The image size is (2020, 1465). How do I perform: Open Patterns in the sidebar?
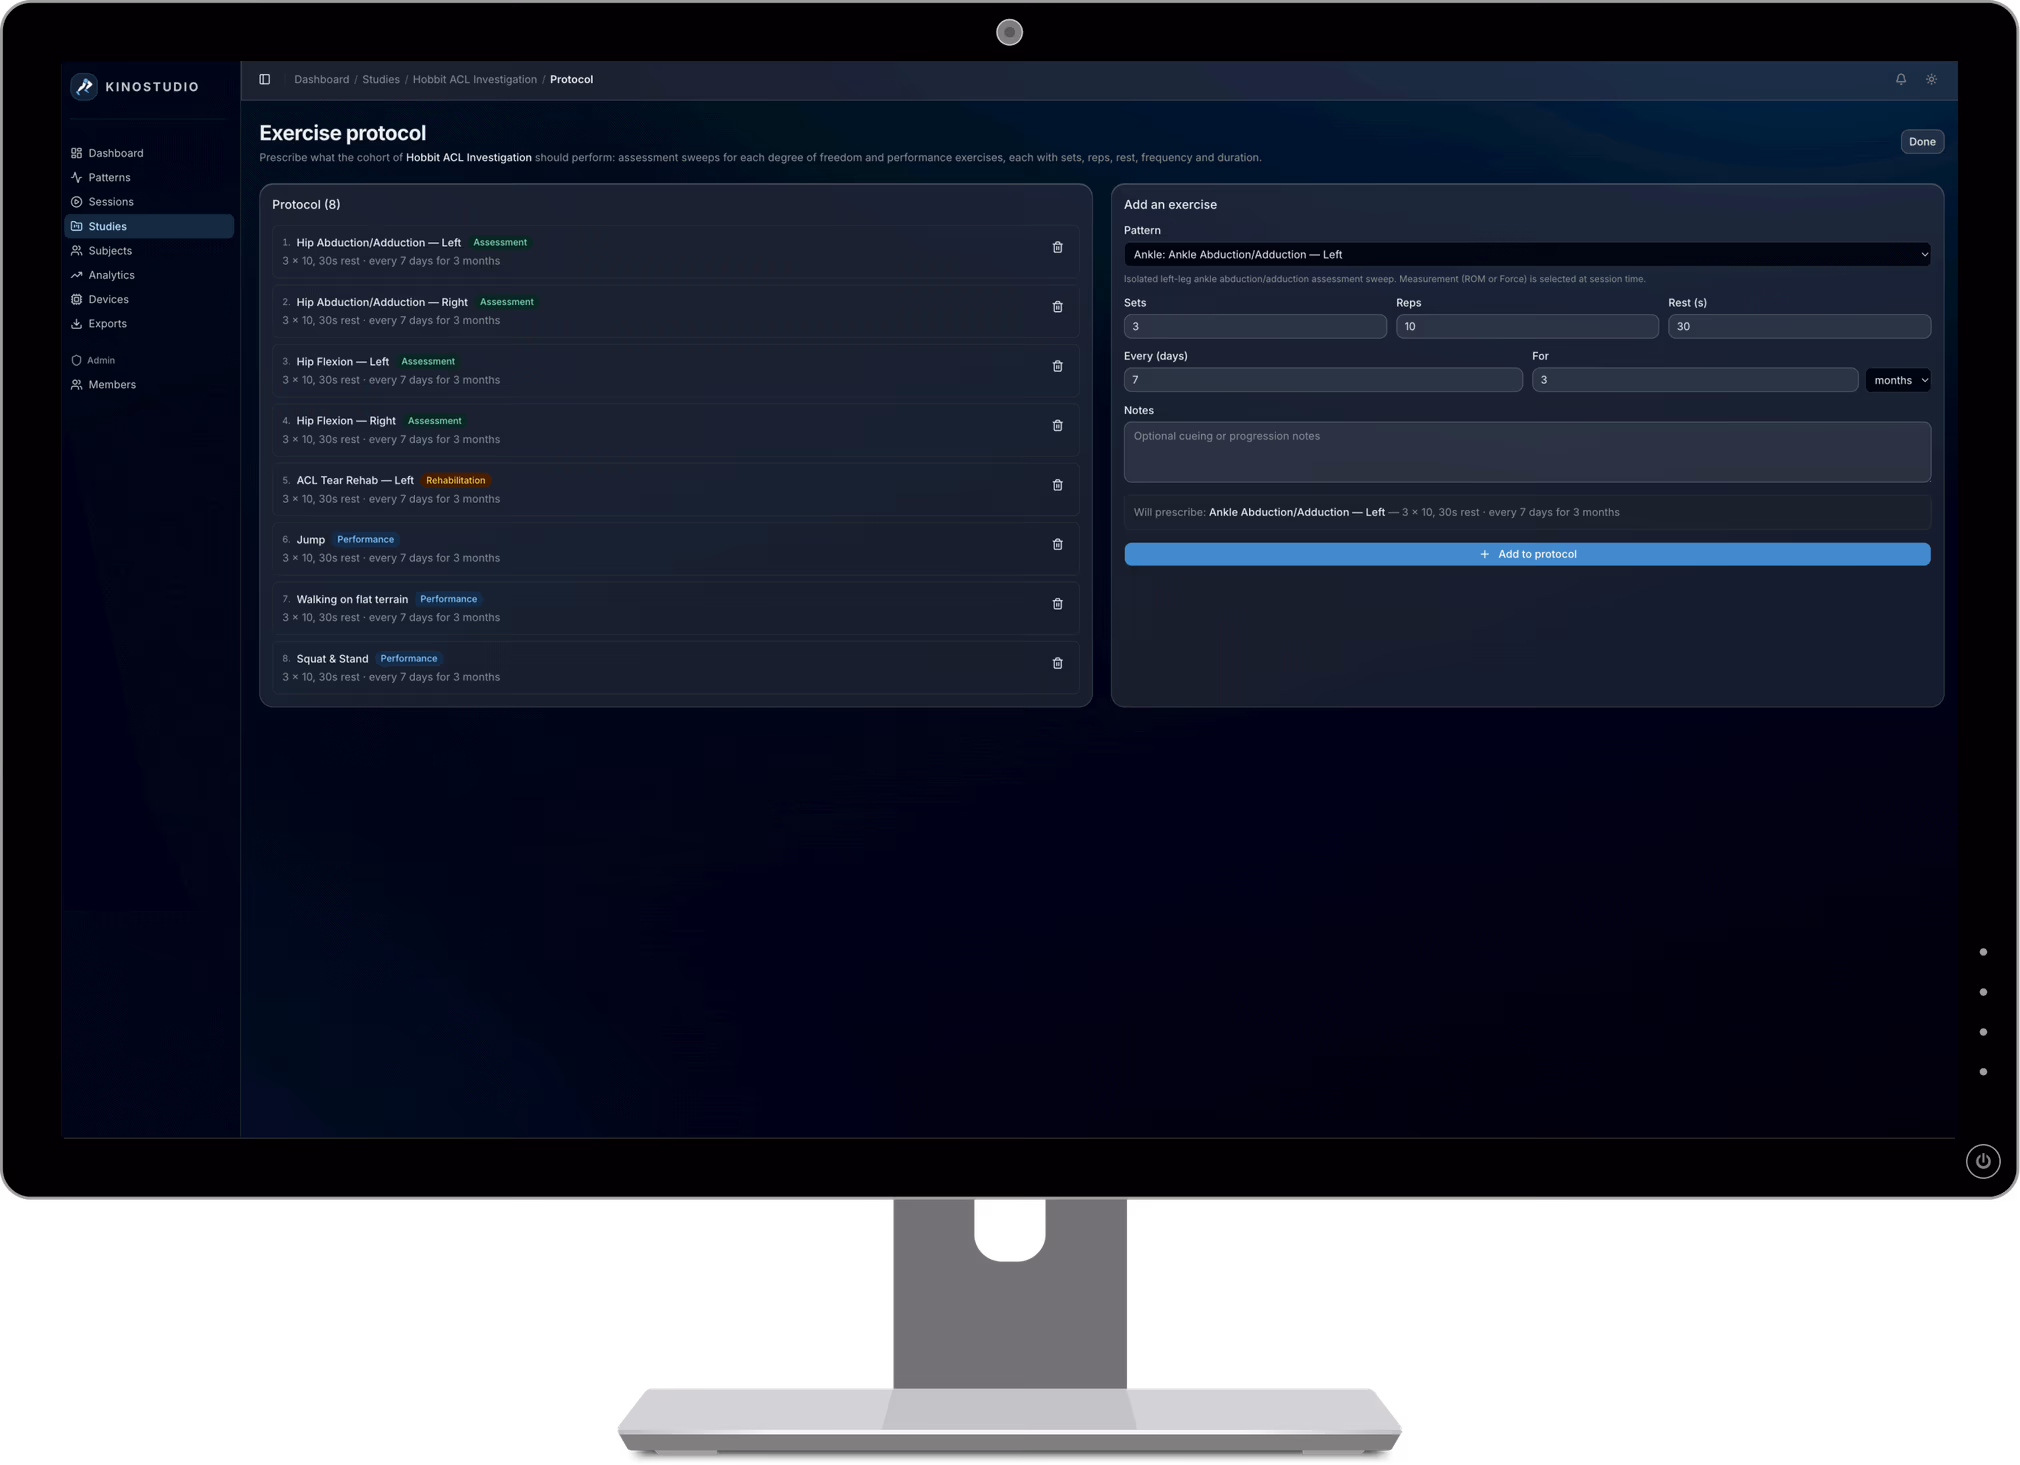(149, 177)
